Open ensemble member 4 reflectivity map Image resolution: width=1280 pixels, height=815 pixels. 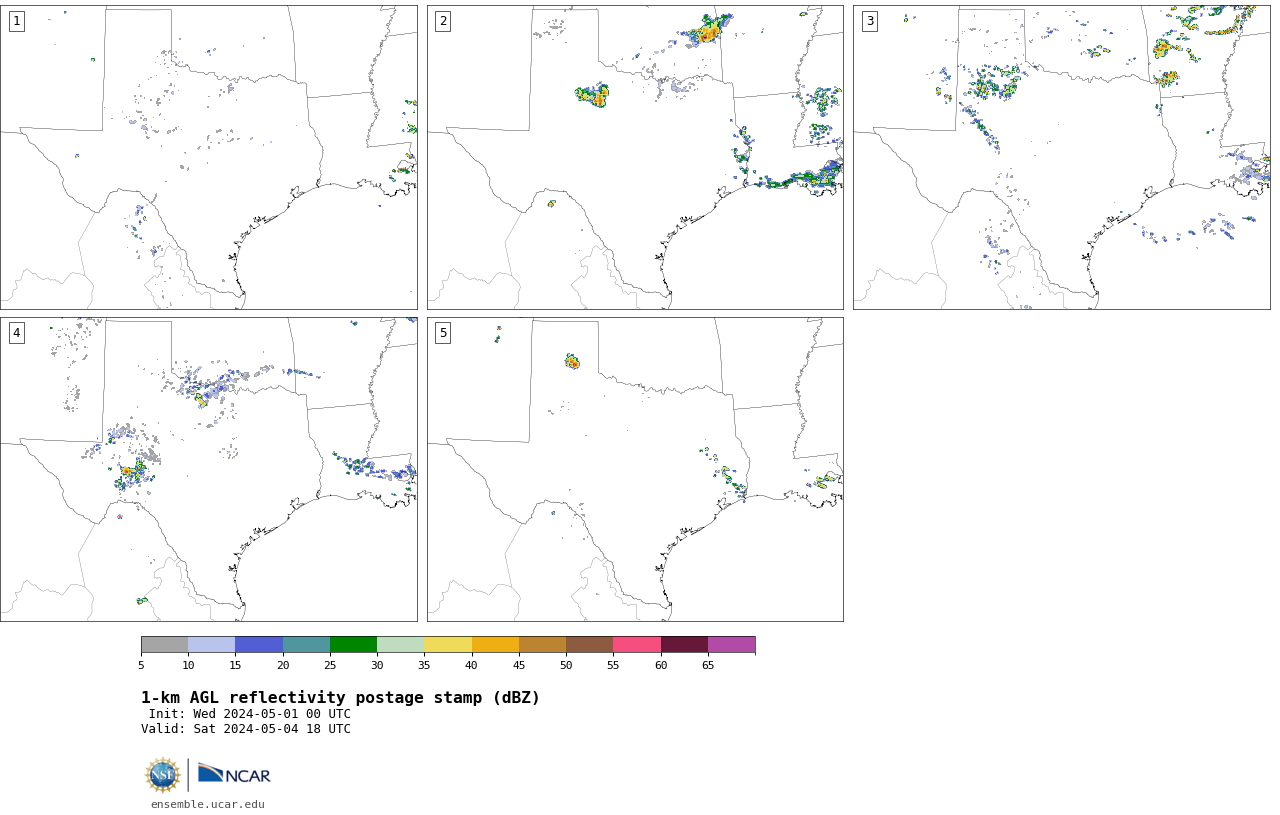coord(209,469)
